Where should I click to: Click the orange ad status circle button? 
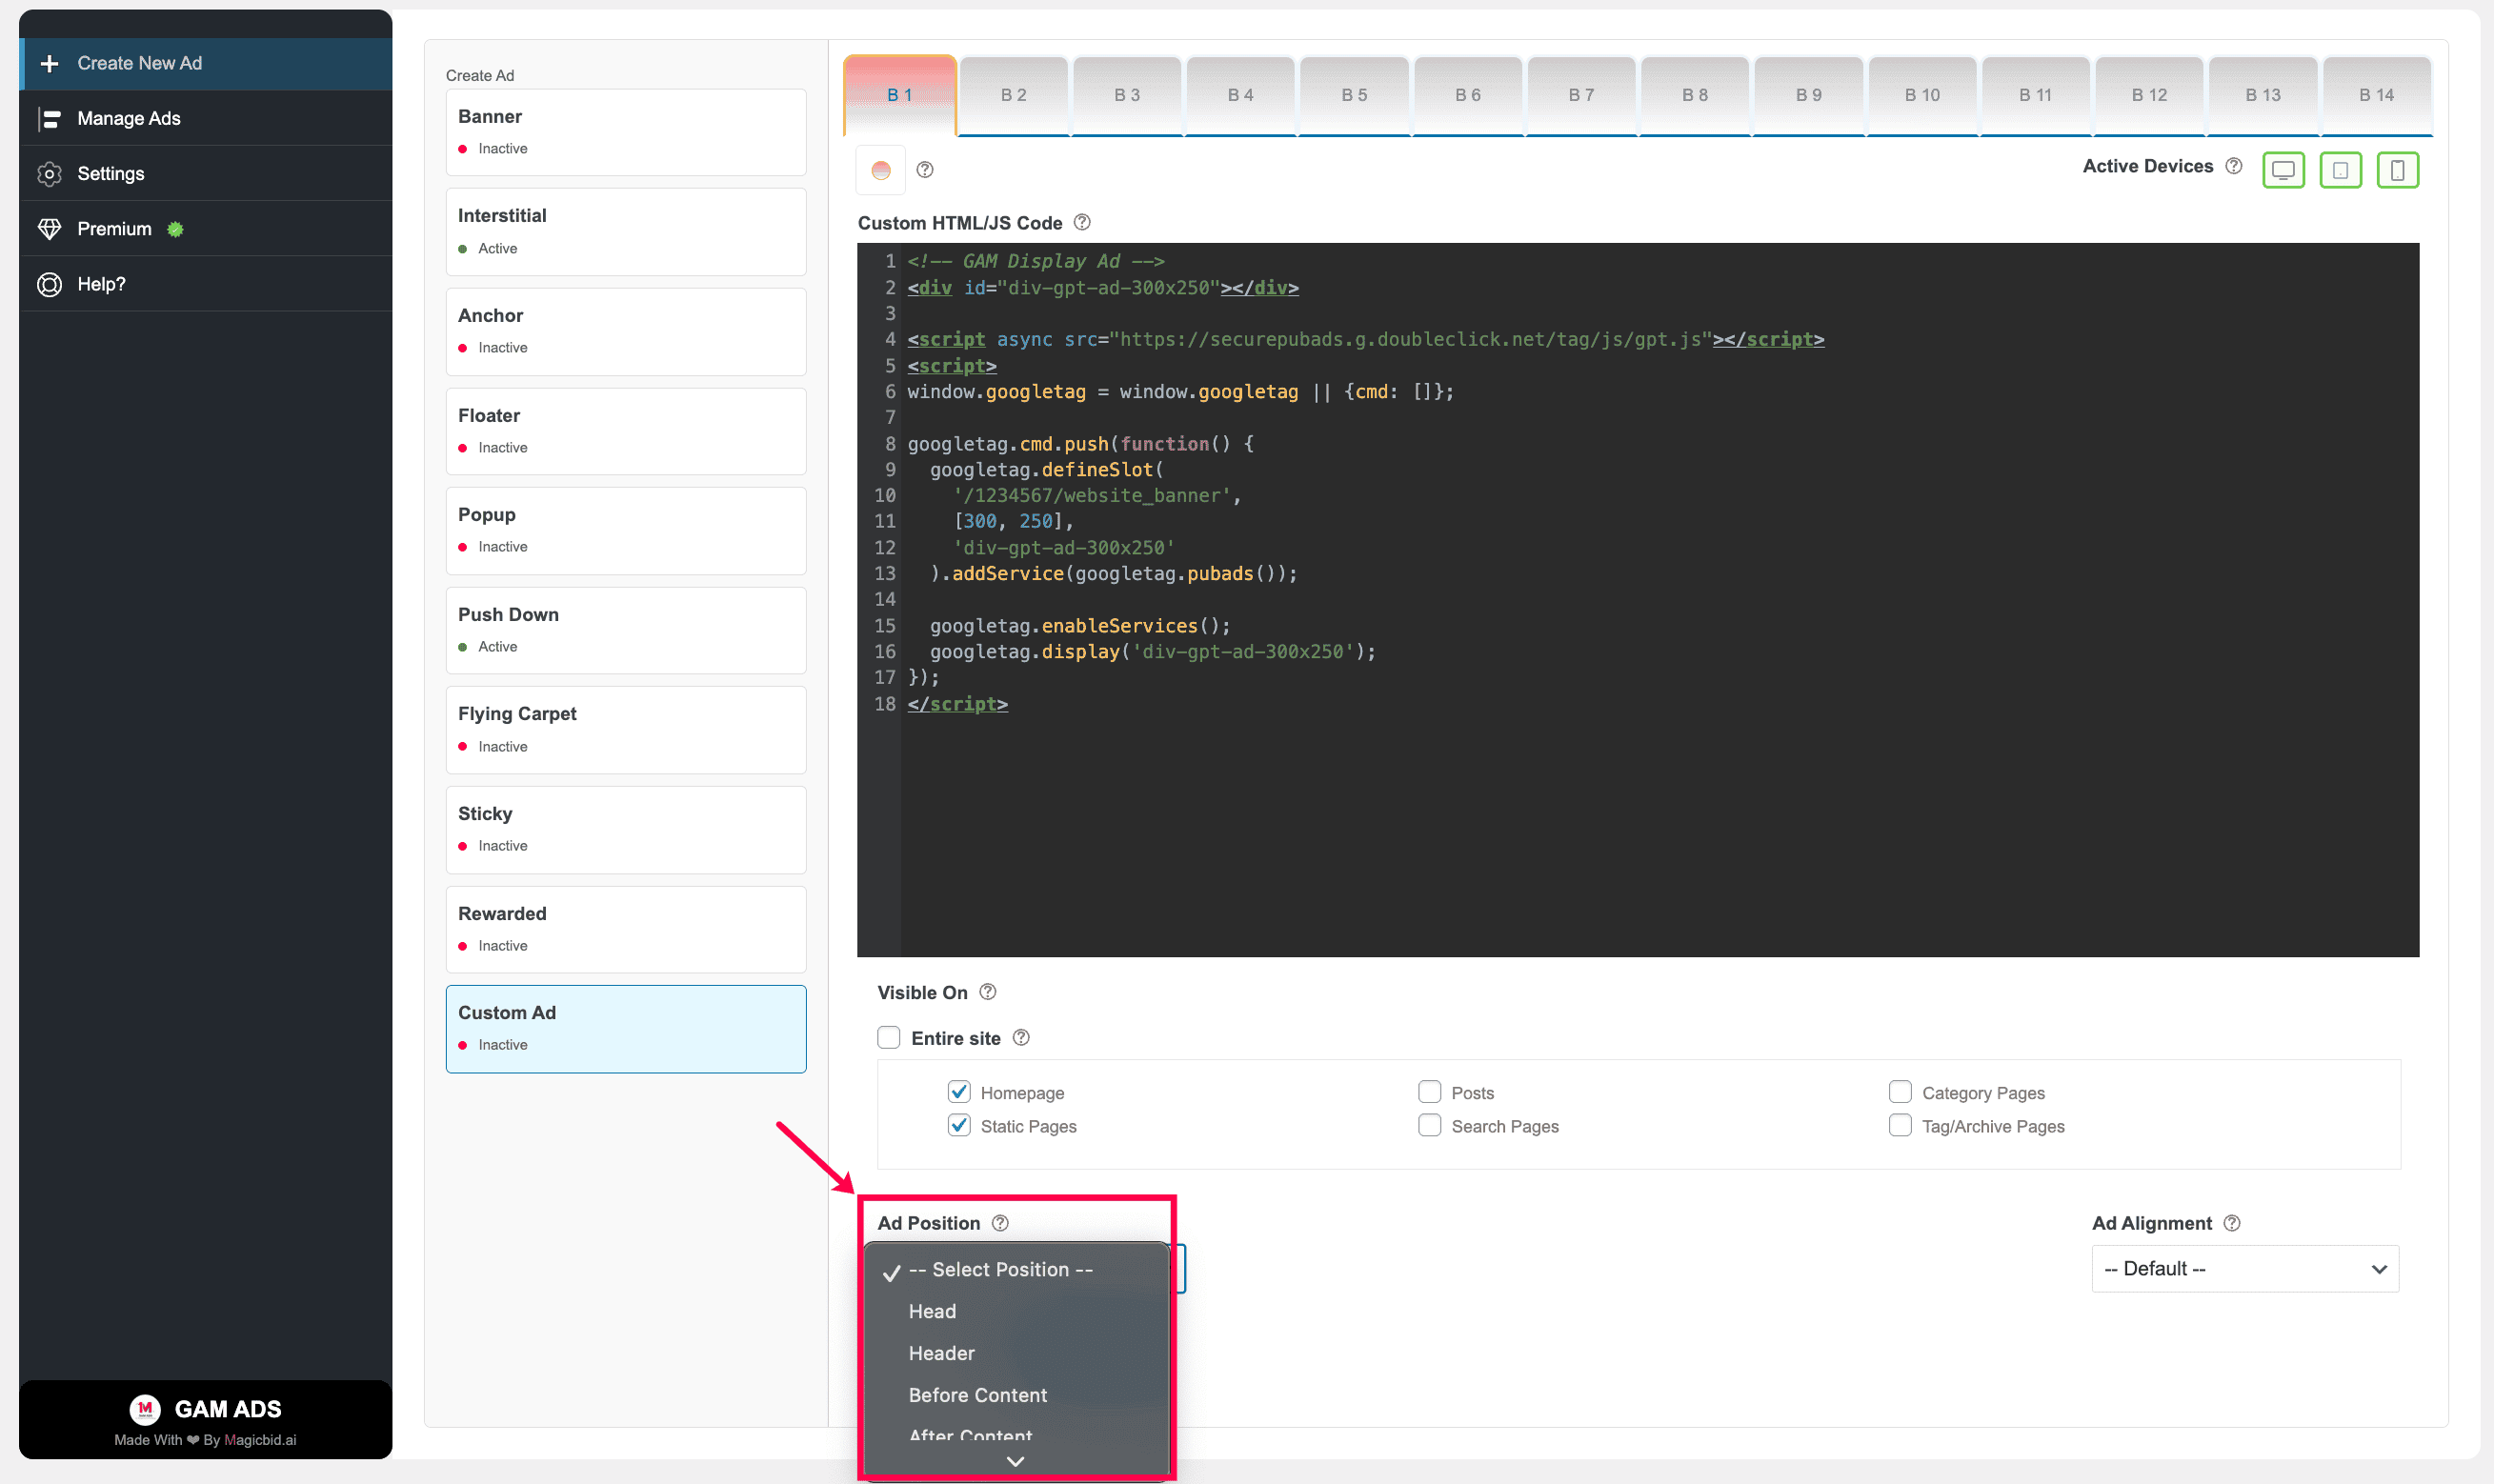point(881,170)
